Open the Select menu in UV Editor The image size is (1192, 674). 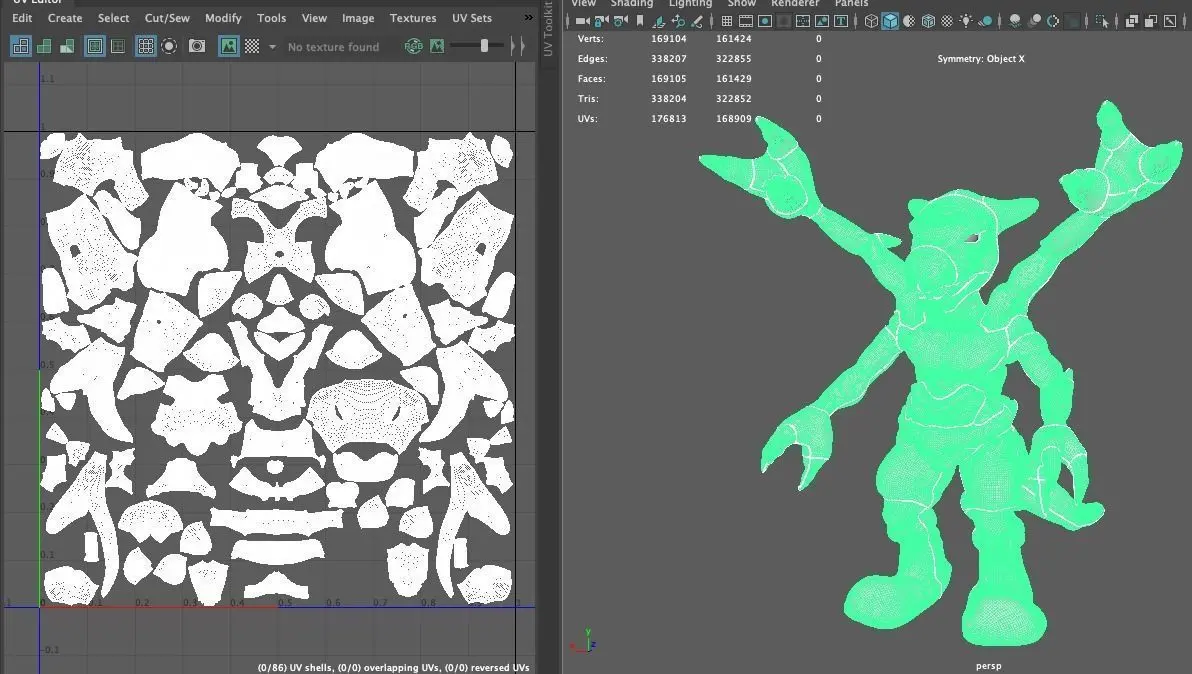coord(113,17)
